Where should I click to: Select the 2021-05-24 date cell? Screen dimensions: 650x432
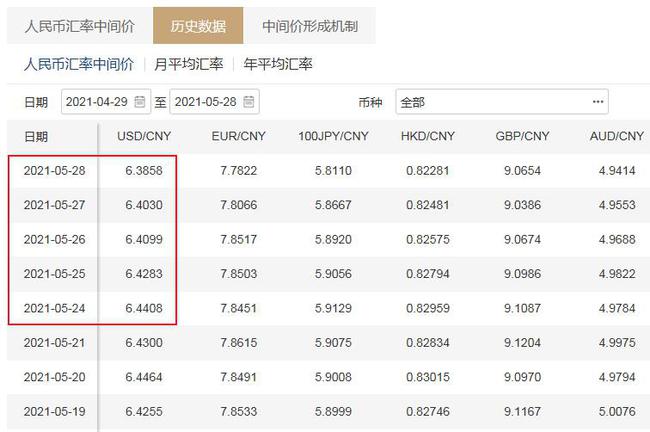pos(54,308)
